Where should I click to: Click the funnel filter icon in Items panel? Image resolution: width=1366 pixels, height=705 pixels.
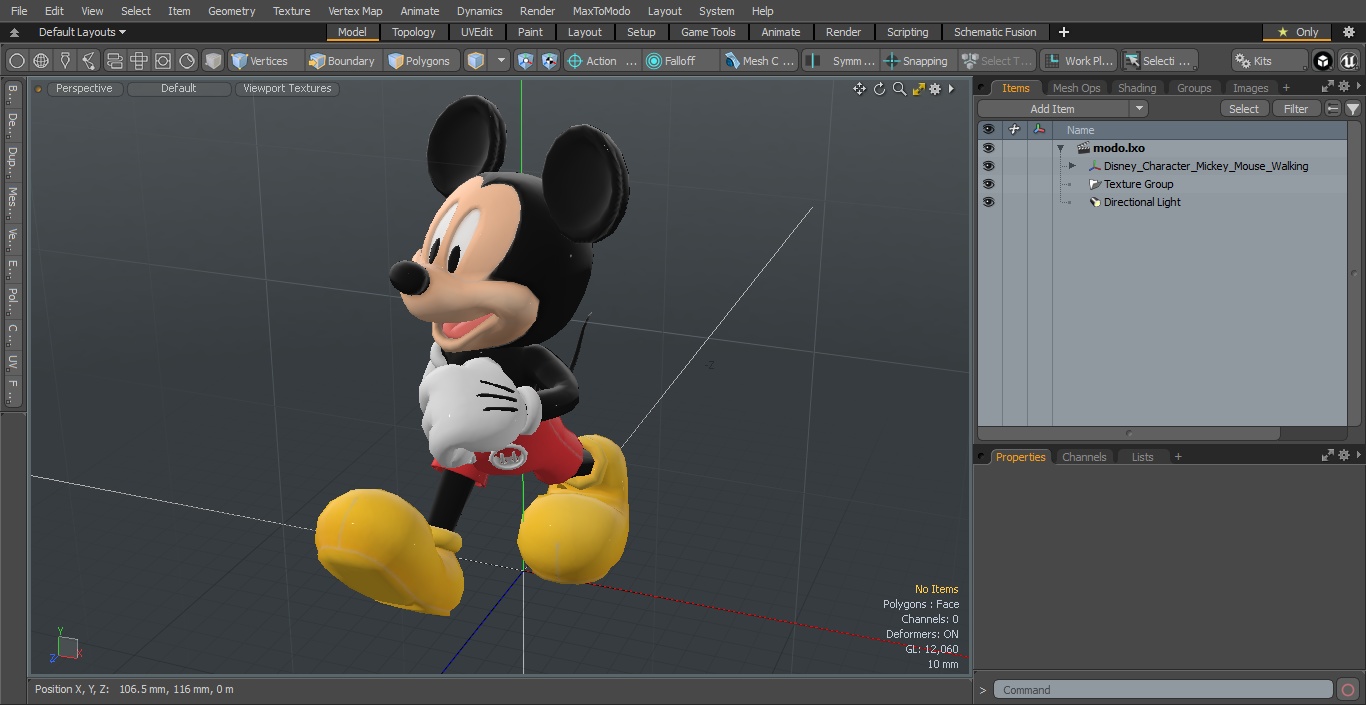point(1352,109)
